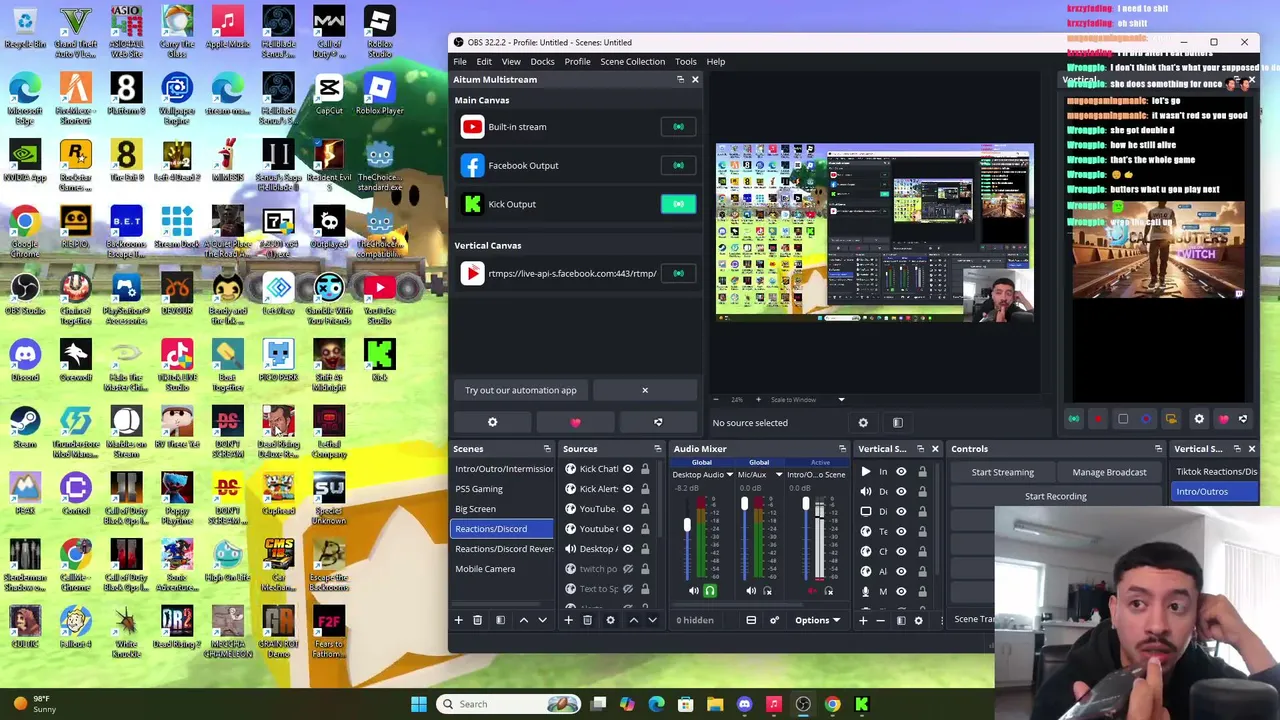Hide the Desktop Audio source in Sources
1280x720 pixels.
(628, 549)
